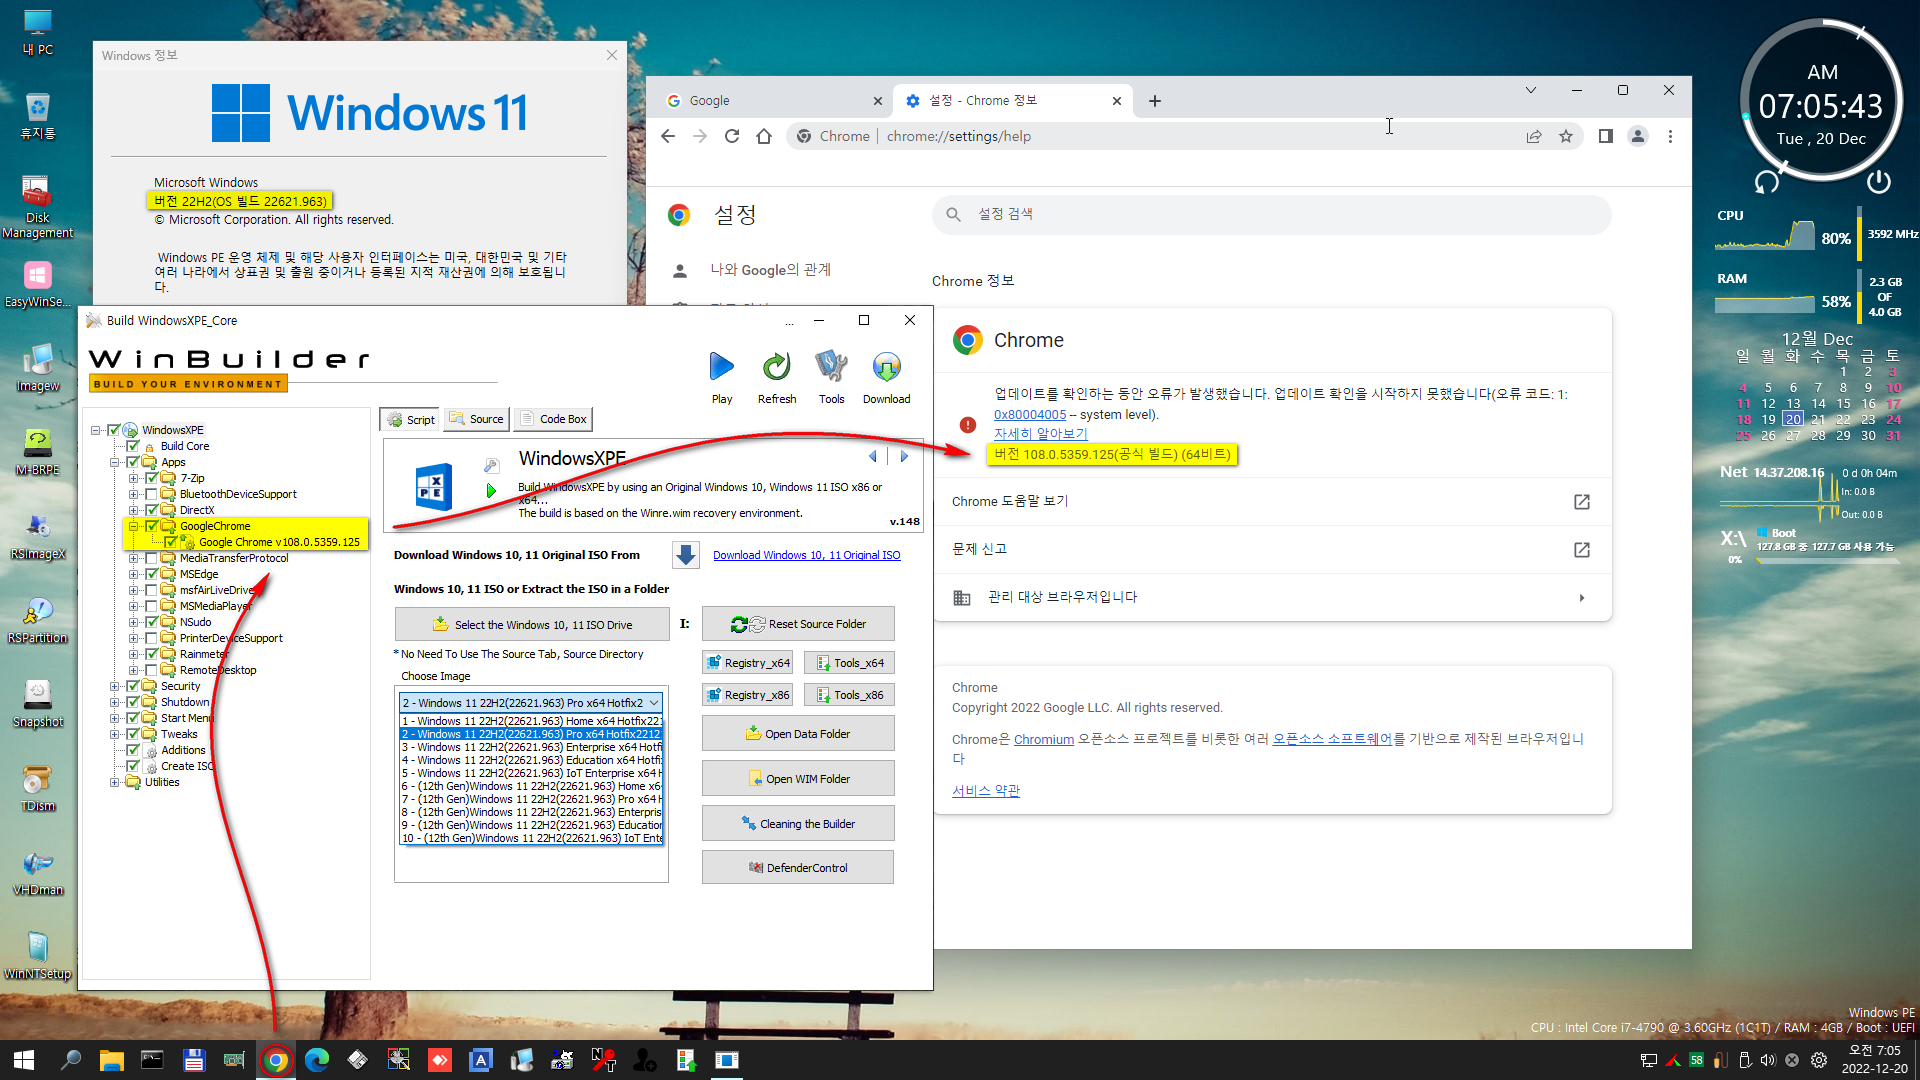
Task: Toggle the 7-Zip checkbox
Action: pos(152,478)
